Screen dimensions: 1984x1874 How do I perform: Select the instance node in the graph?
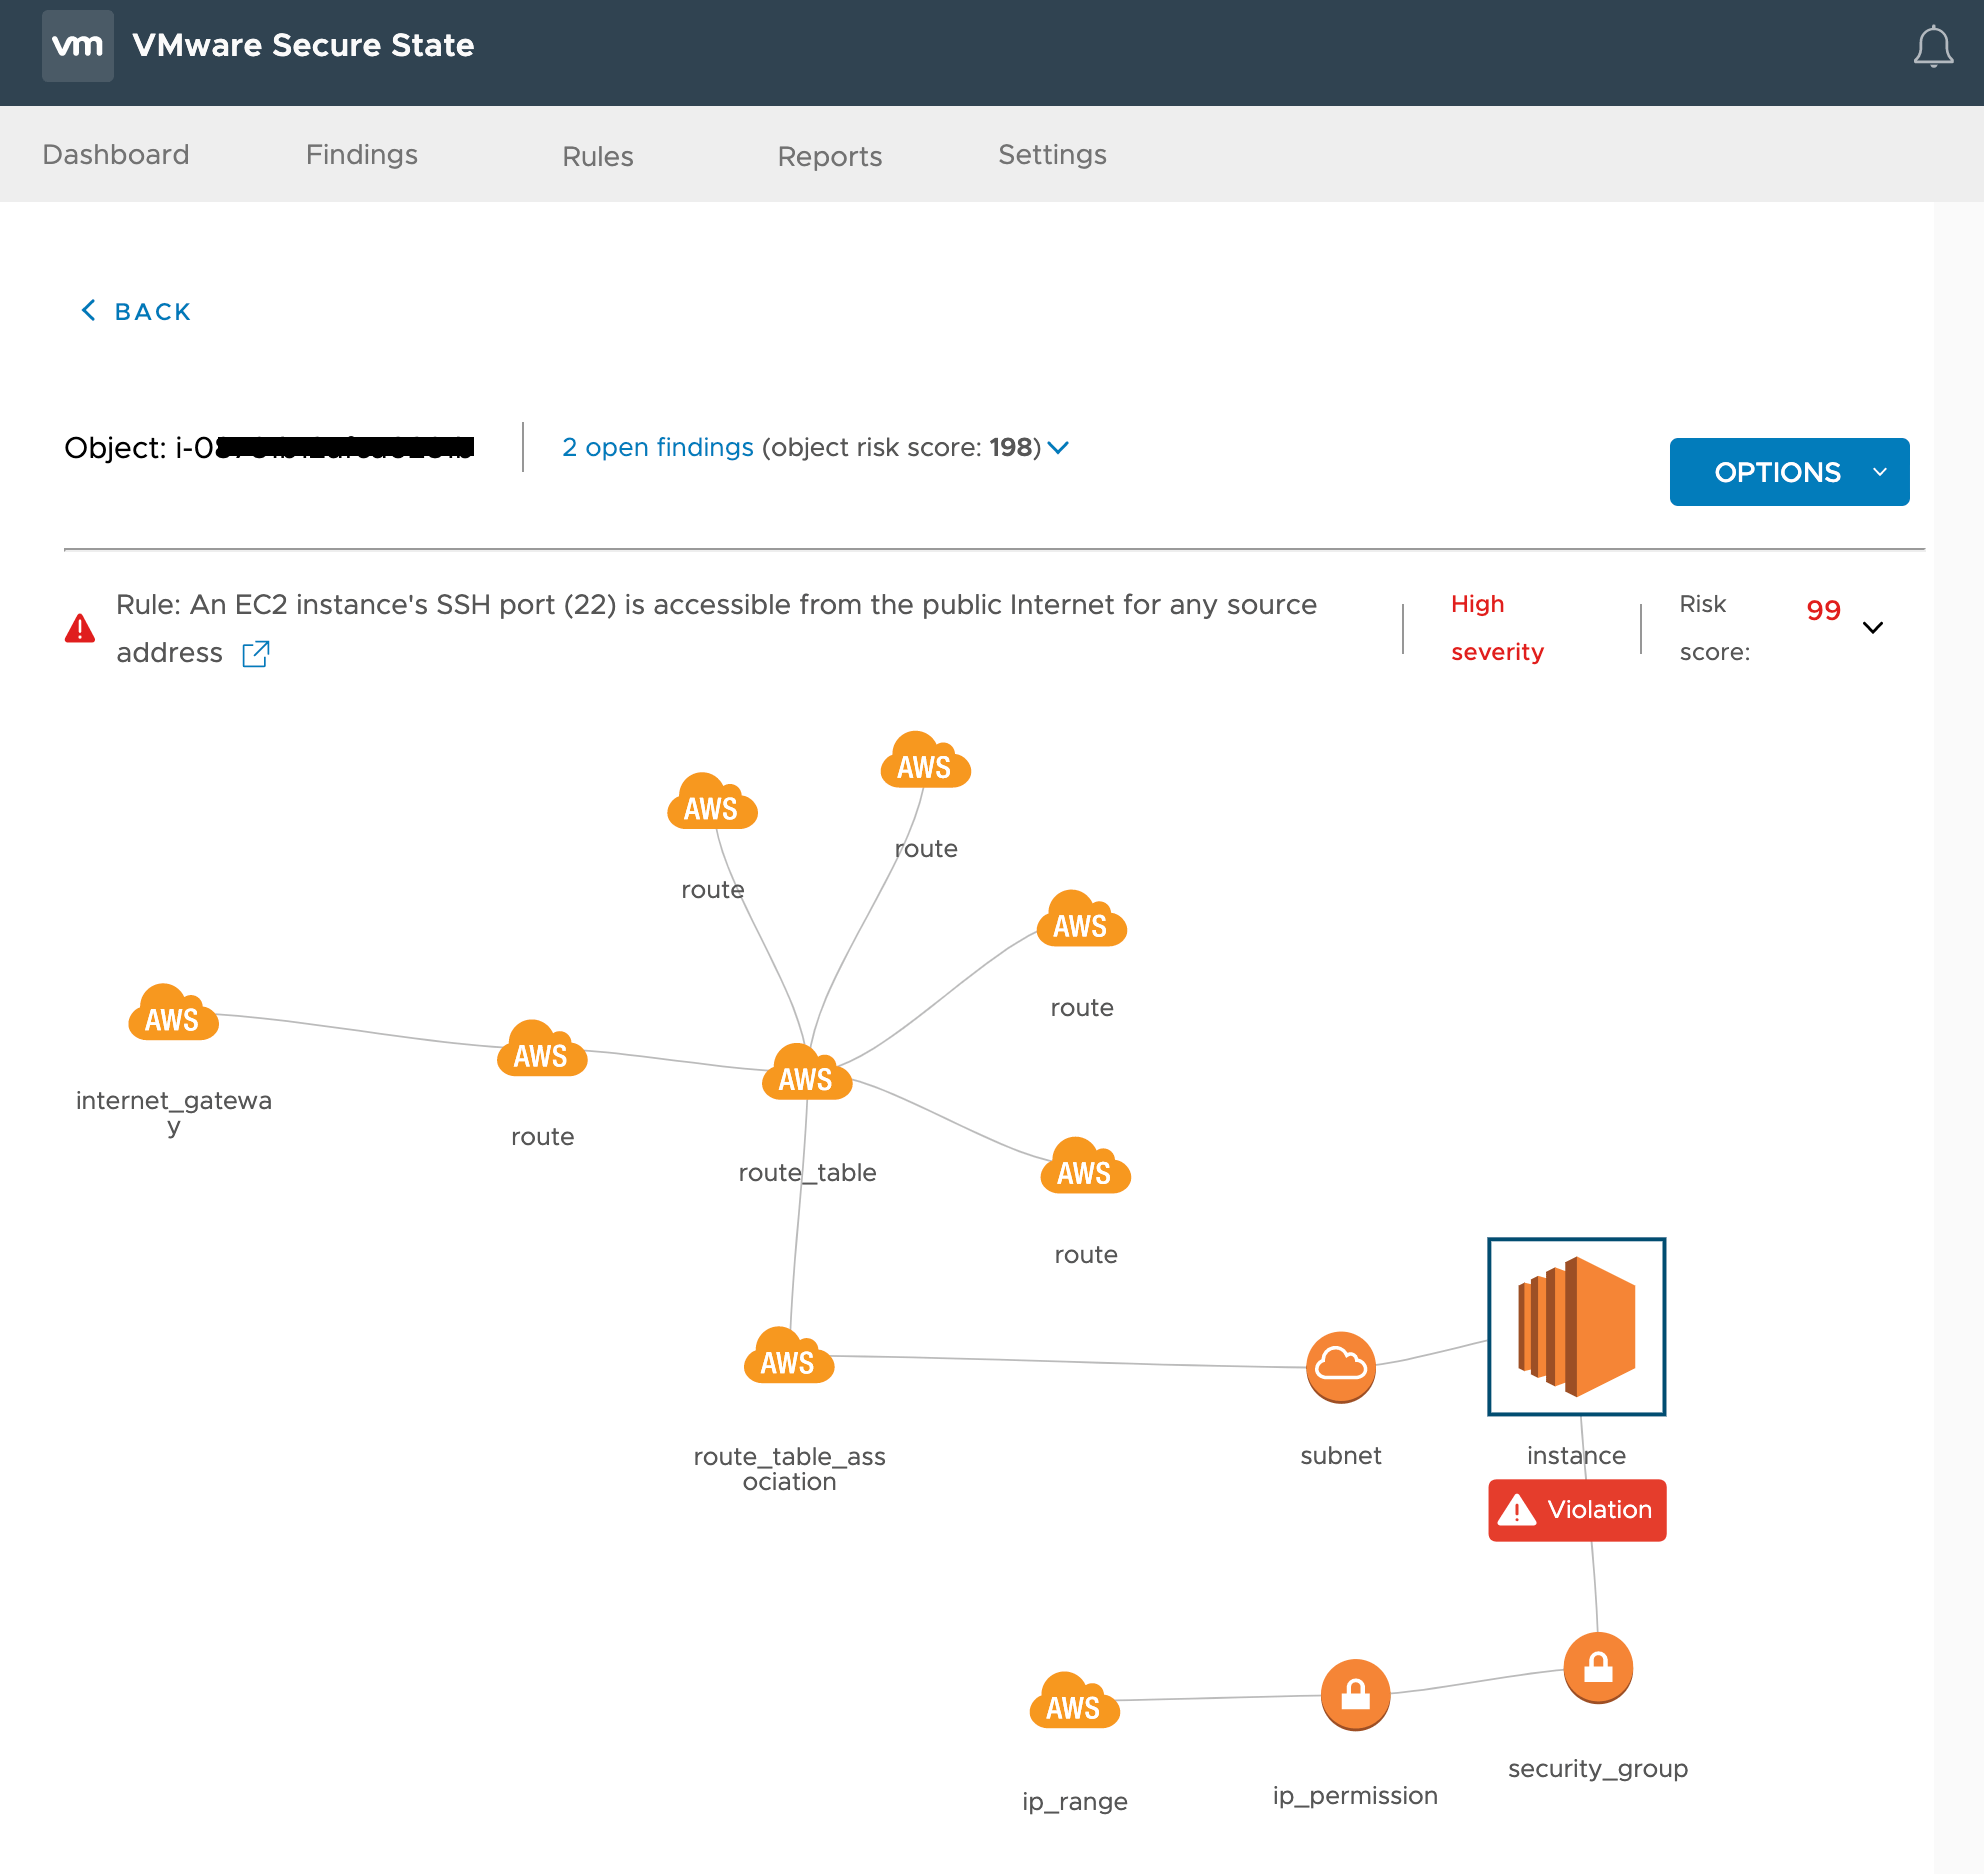point(1576,1327)
